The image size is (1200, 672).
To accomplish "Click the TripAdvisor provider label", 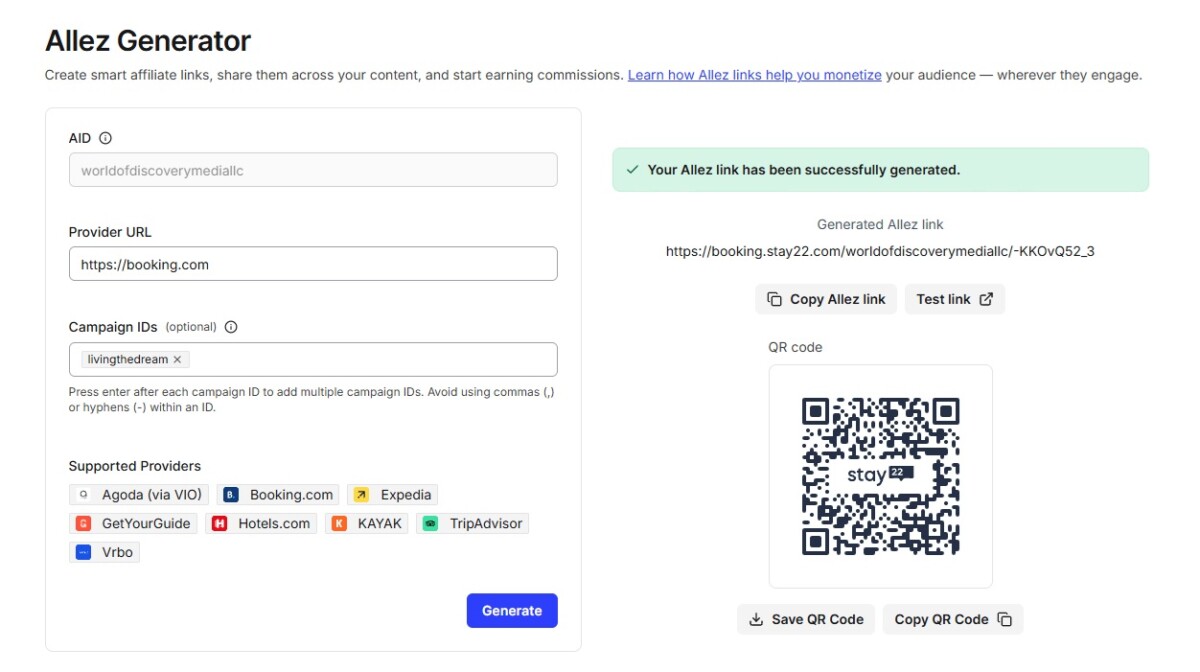I will click(x=486, y=523).
